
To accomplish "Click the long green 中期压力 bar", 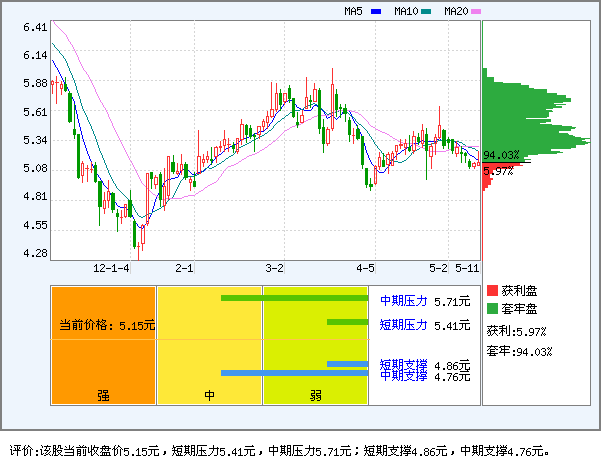I will pyautogui.click(x=294, y=298).
